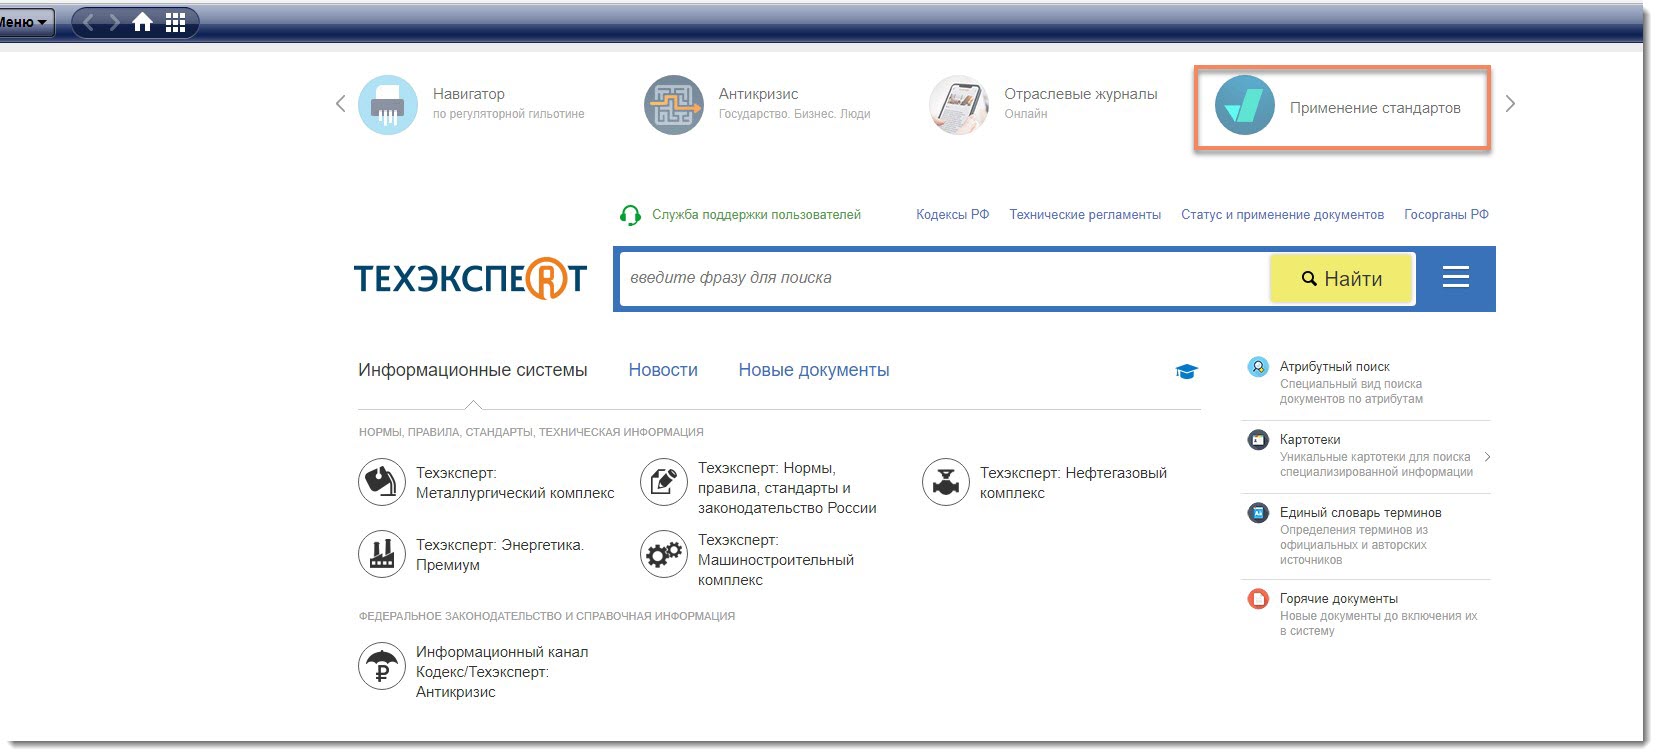Click the Применение стандартов checkmark icon
Image resolution: width=1658 pixels, height=756 pixels.
point(1245,105)
